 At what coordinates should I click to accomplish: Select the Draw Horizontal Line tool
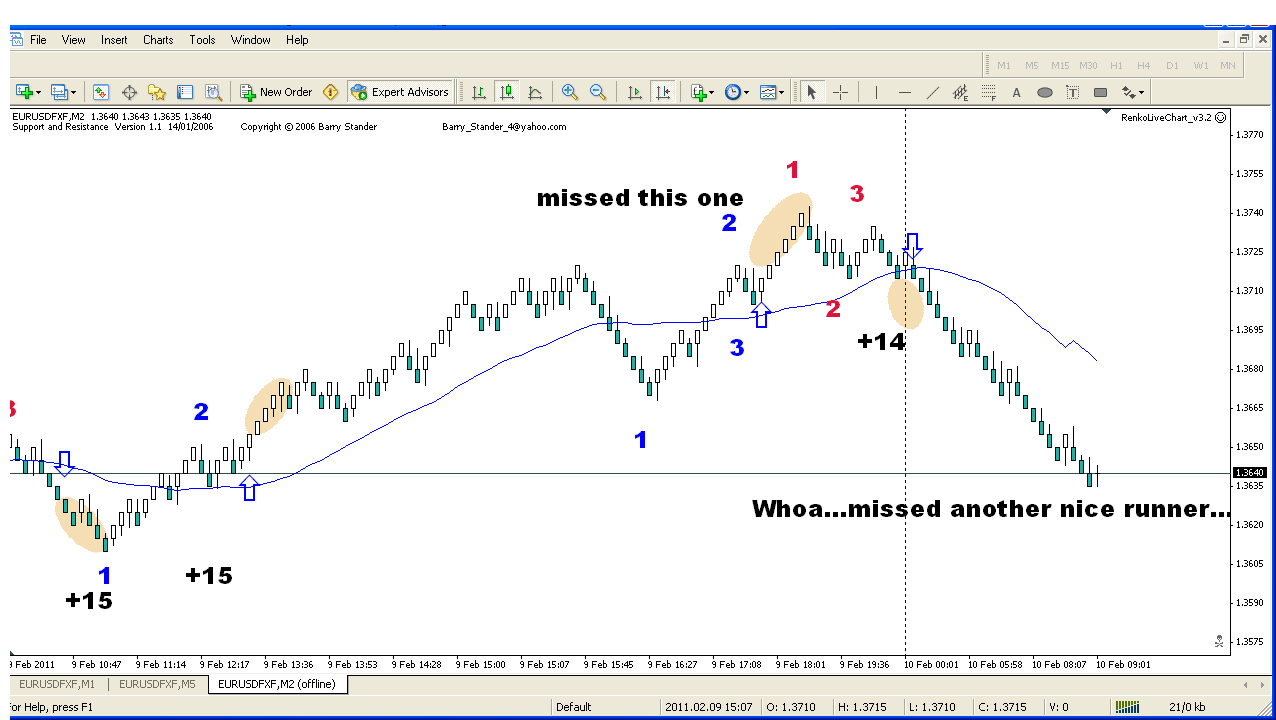904,92
